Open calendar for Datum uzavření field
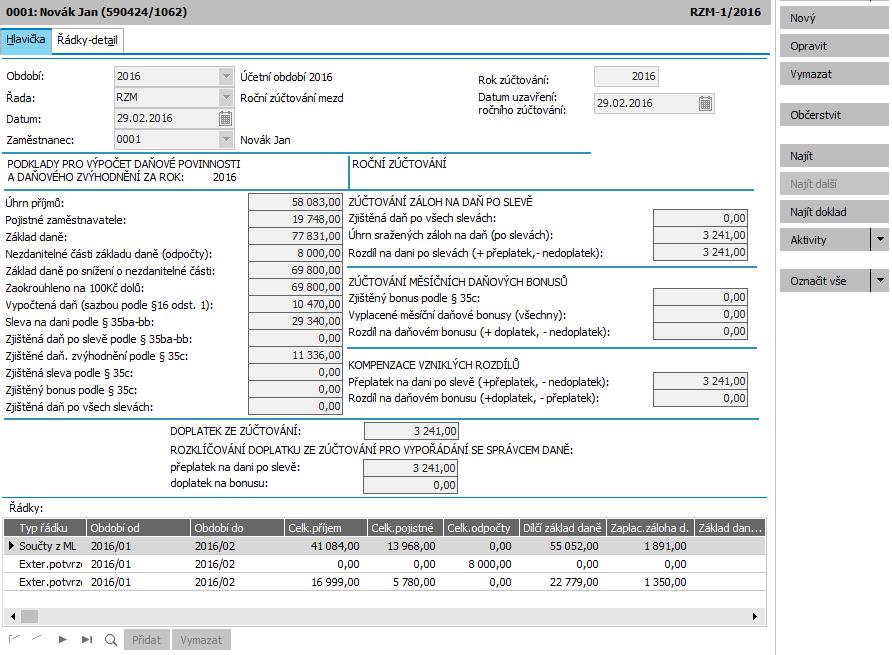 coord(705,104)
